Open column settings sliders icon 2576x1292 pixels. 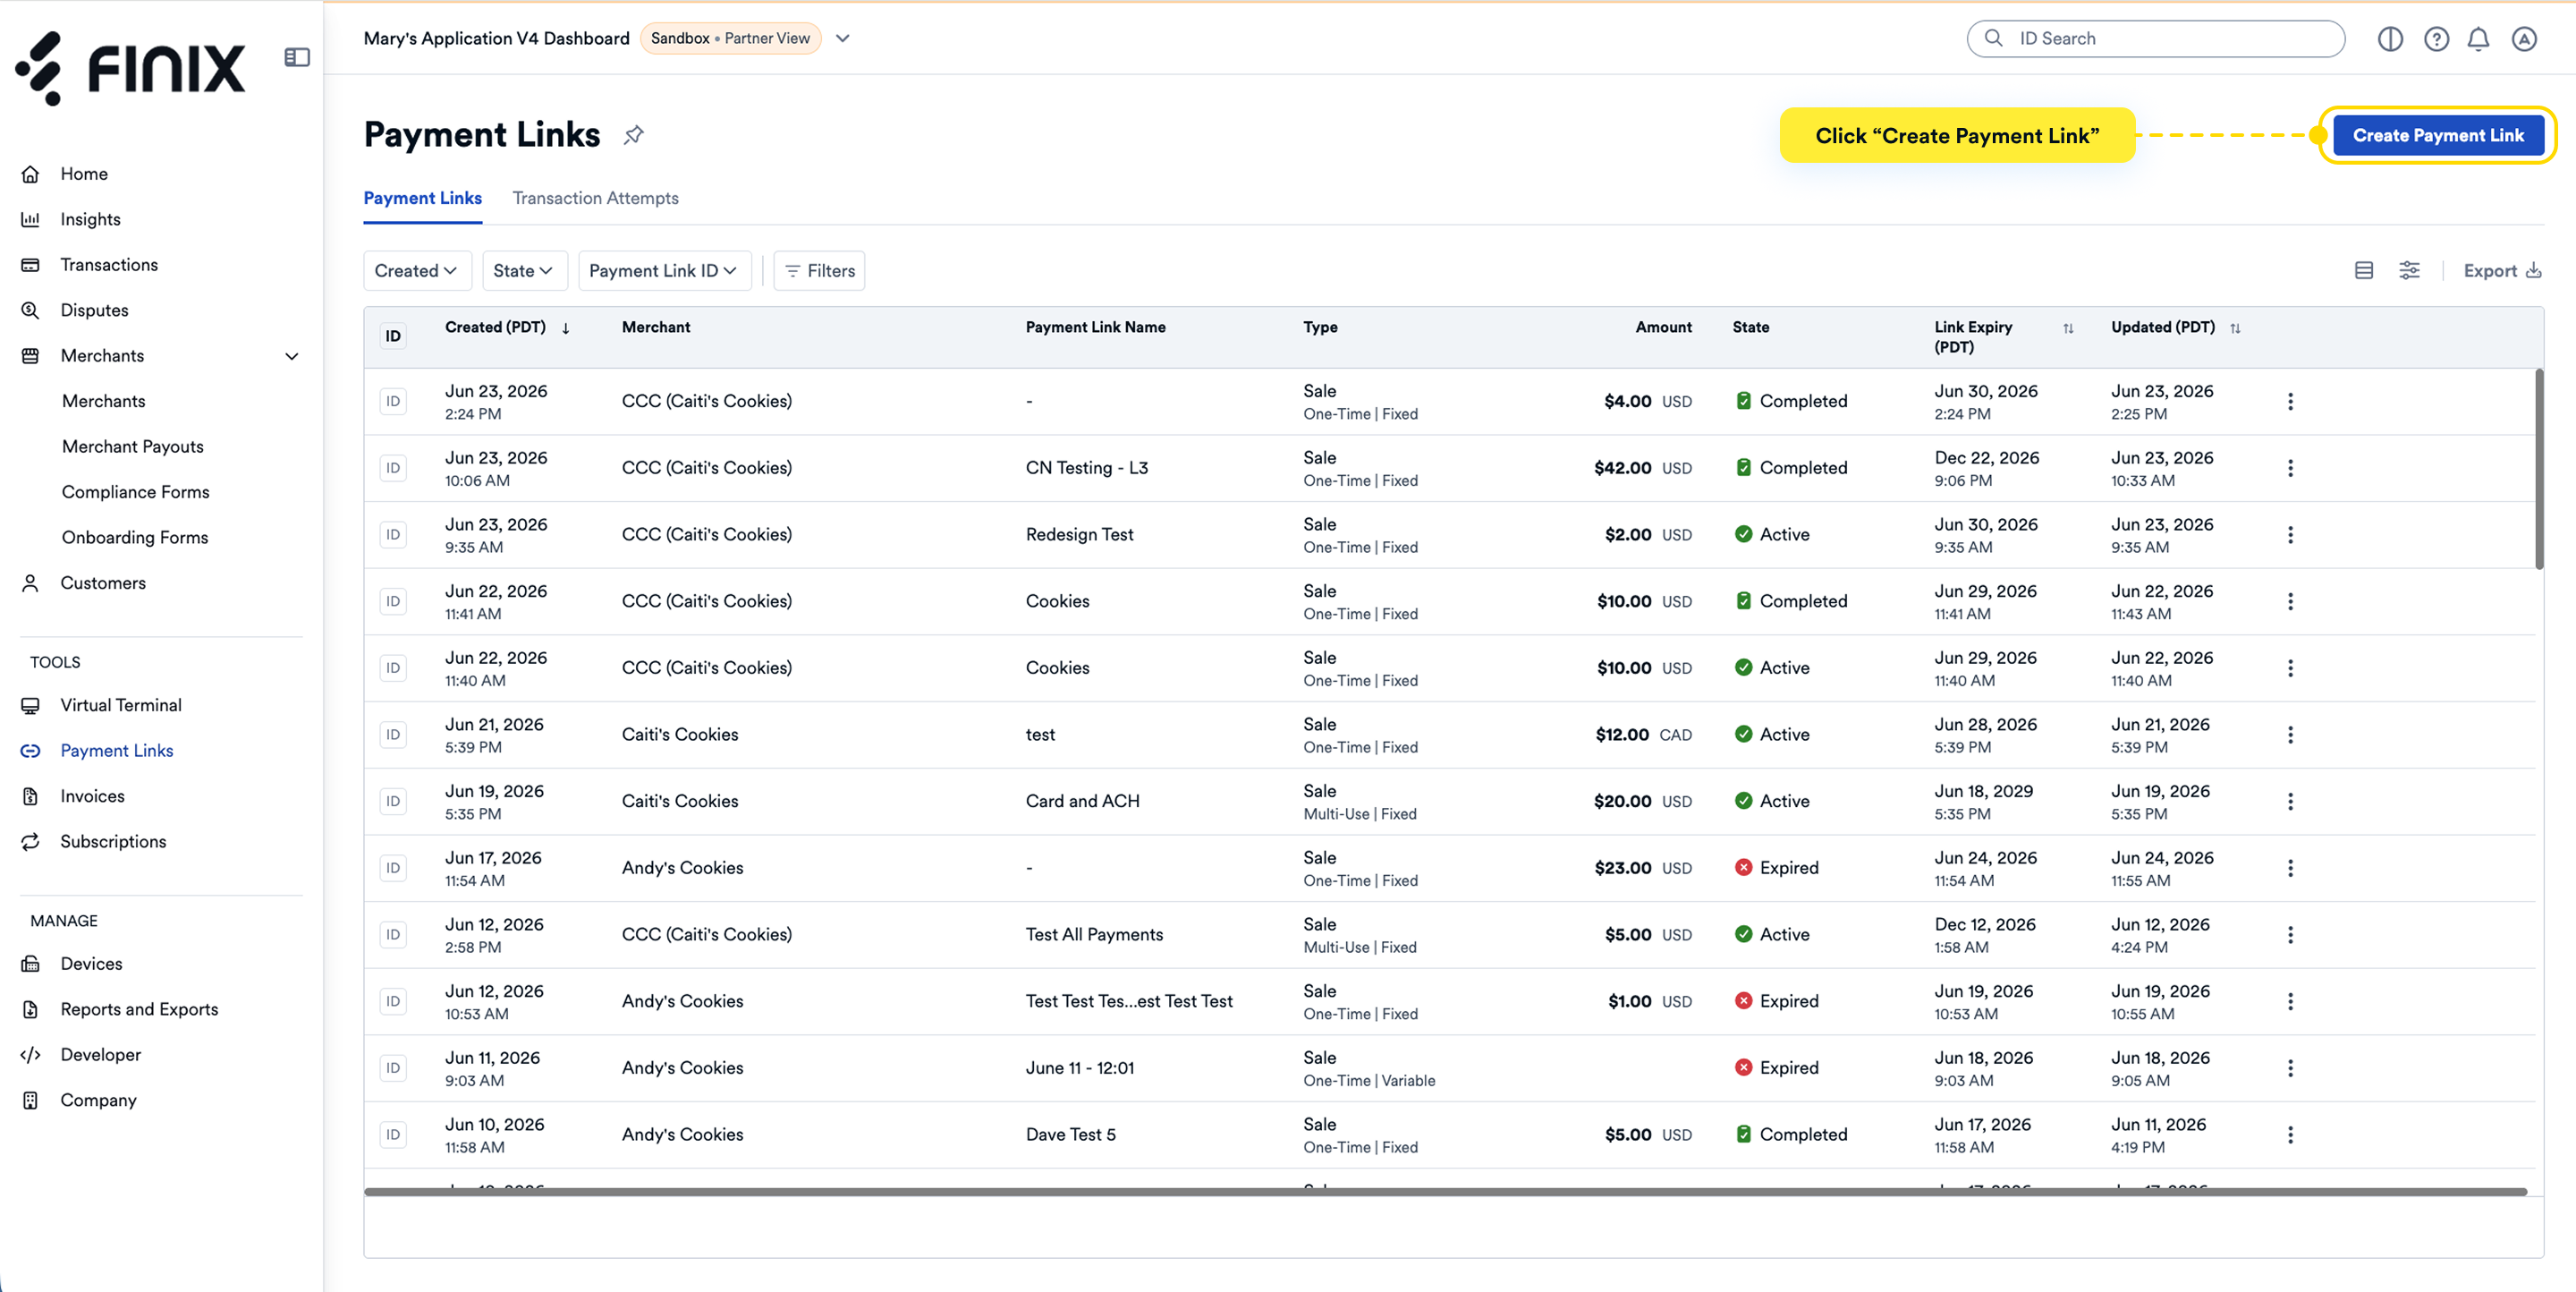pyautogui.click(x=2410, y=271)
